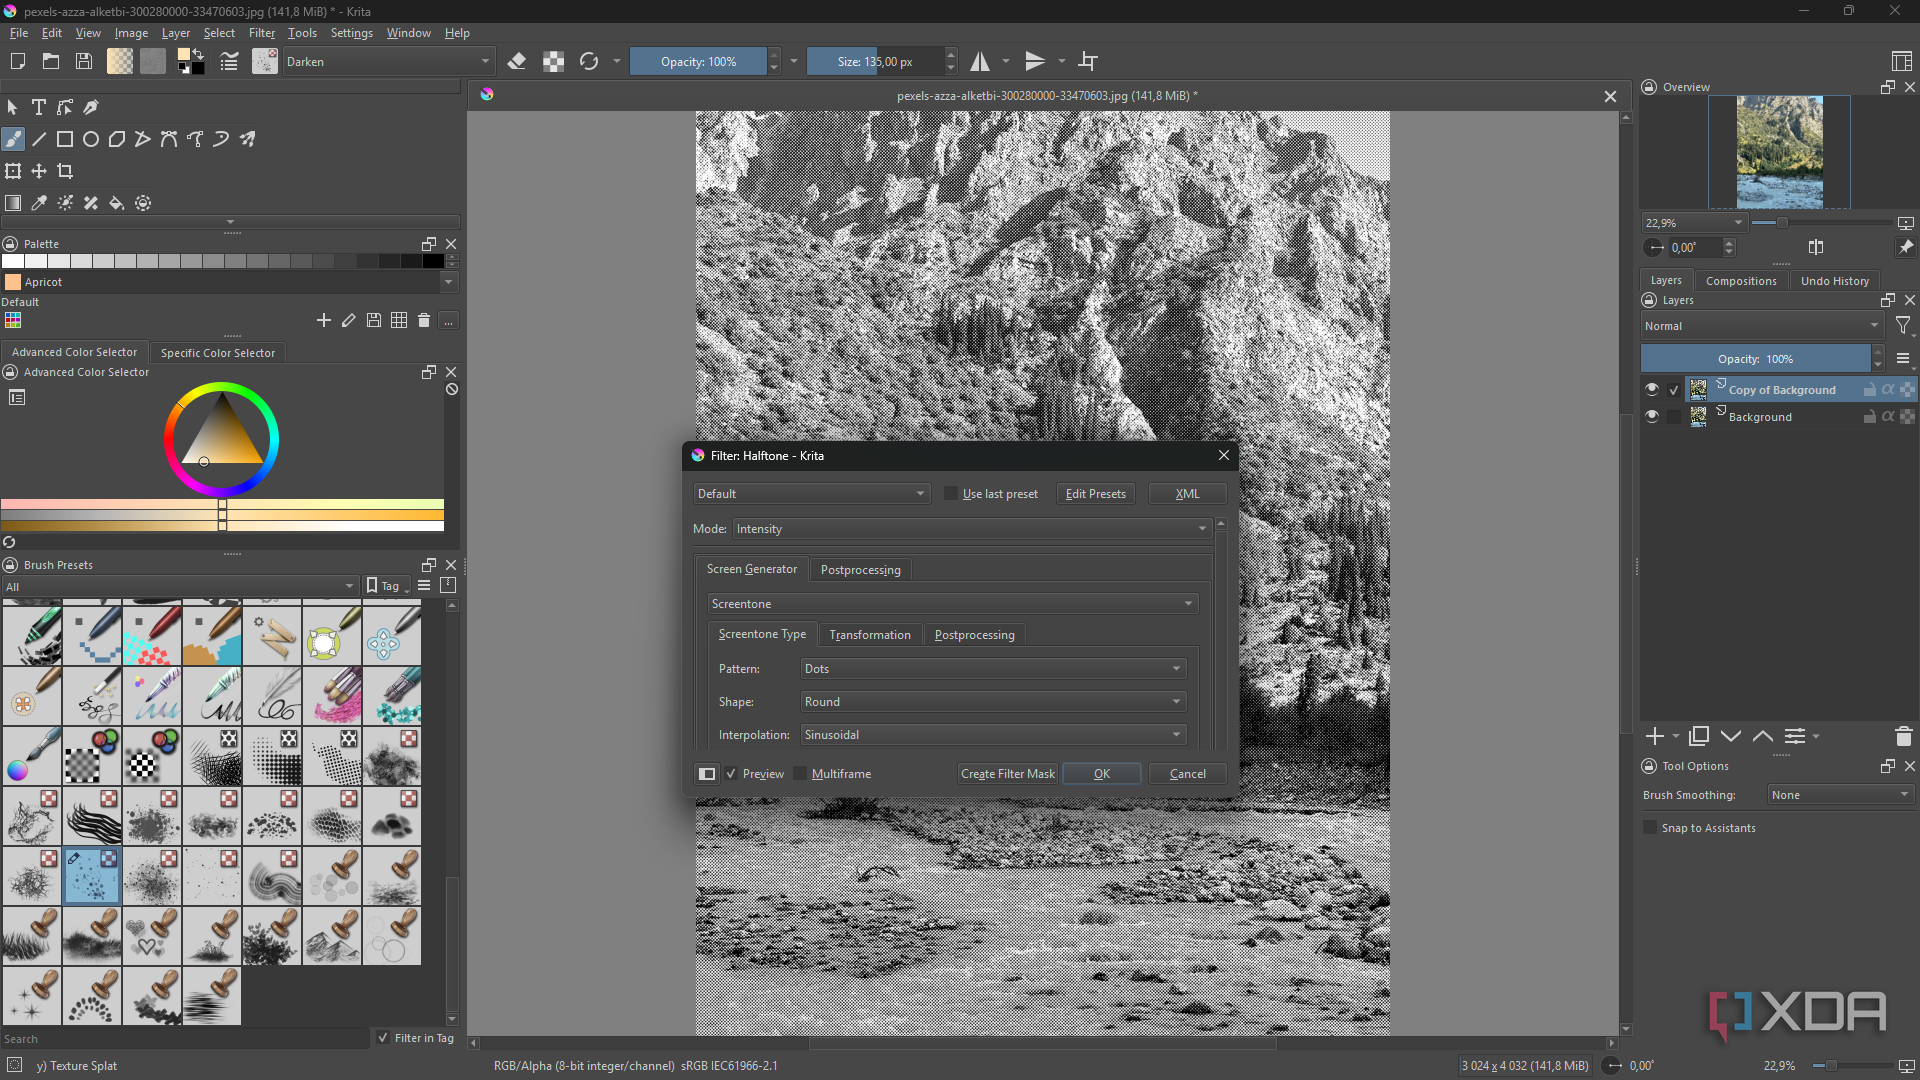This screenshot has width=1920, height=1080.
Task: Open blending mode dropdown showing Darken
Action: [388, 62]
